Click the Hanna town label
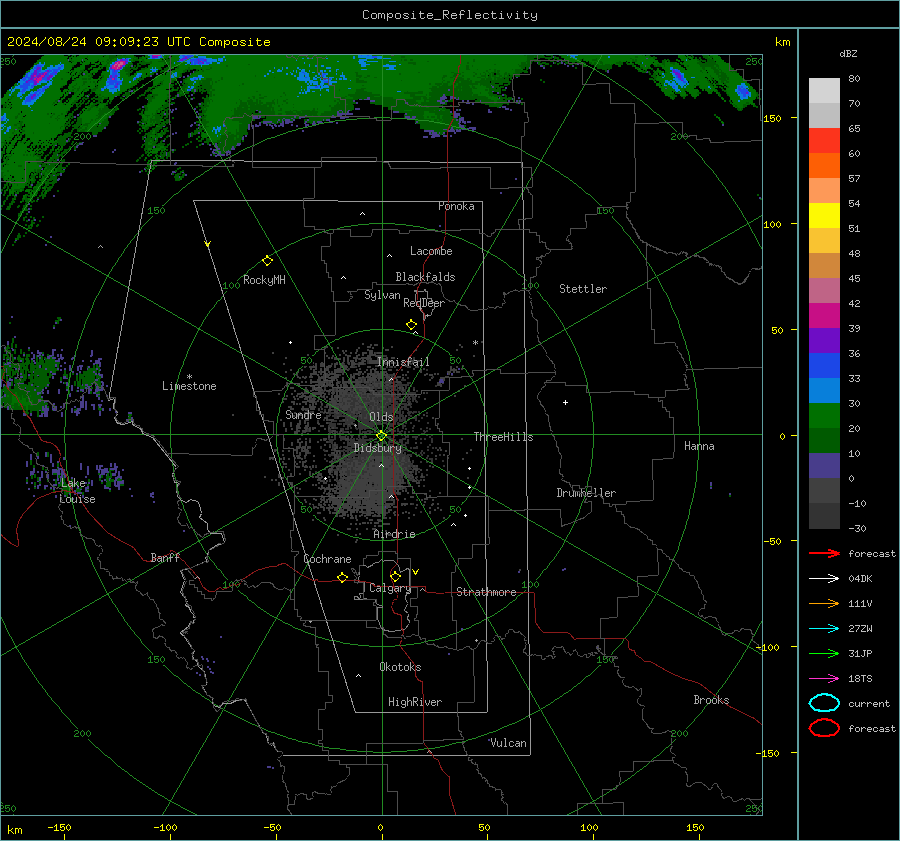The width and height of the screenshot is (900, 841). (699, 446)
